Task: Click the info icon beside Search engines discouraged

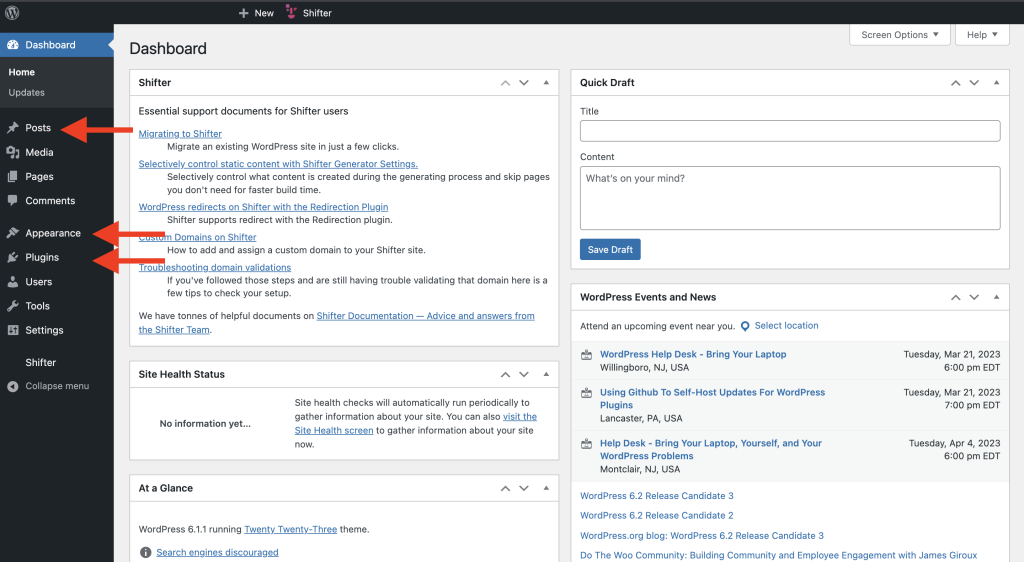Action: point(146,553)
